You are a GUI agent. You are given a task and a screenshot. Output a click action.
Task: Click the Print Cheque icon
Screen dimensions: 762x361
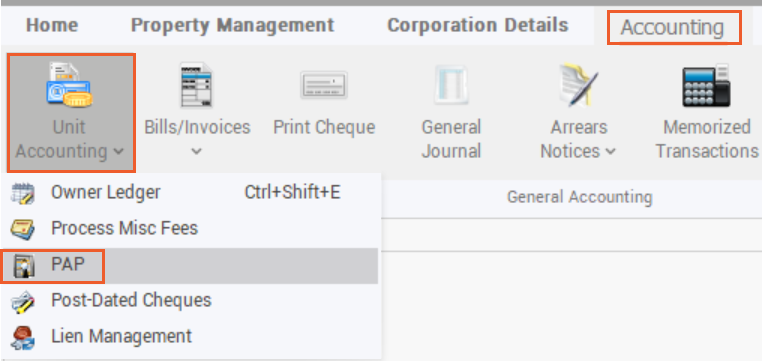click(324, 85)
